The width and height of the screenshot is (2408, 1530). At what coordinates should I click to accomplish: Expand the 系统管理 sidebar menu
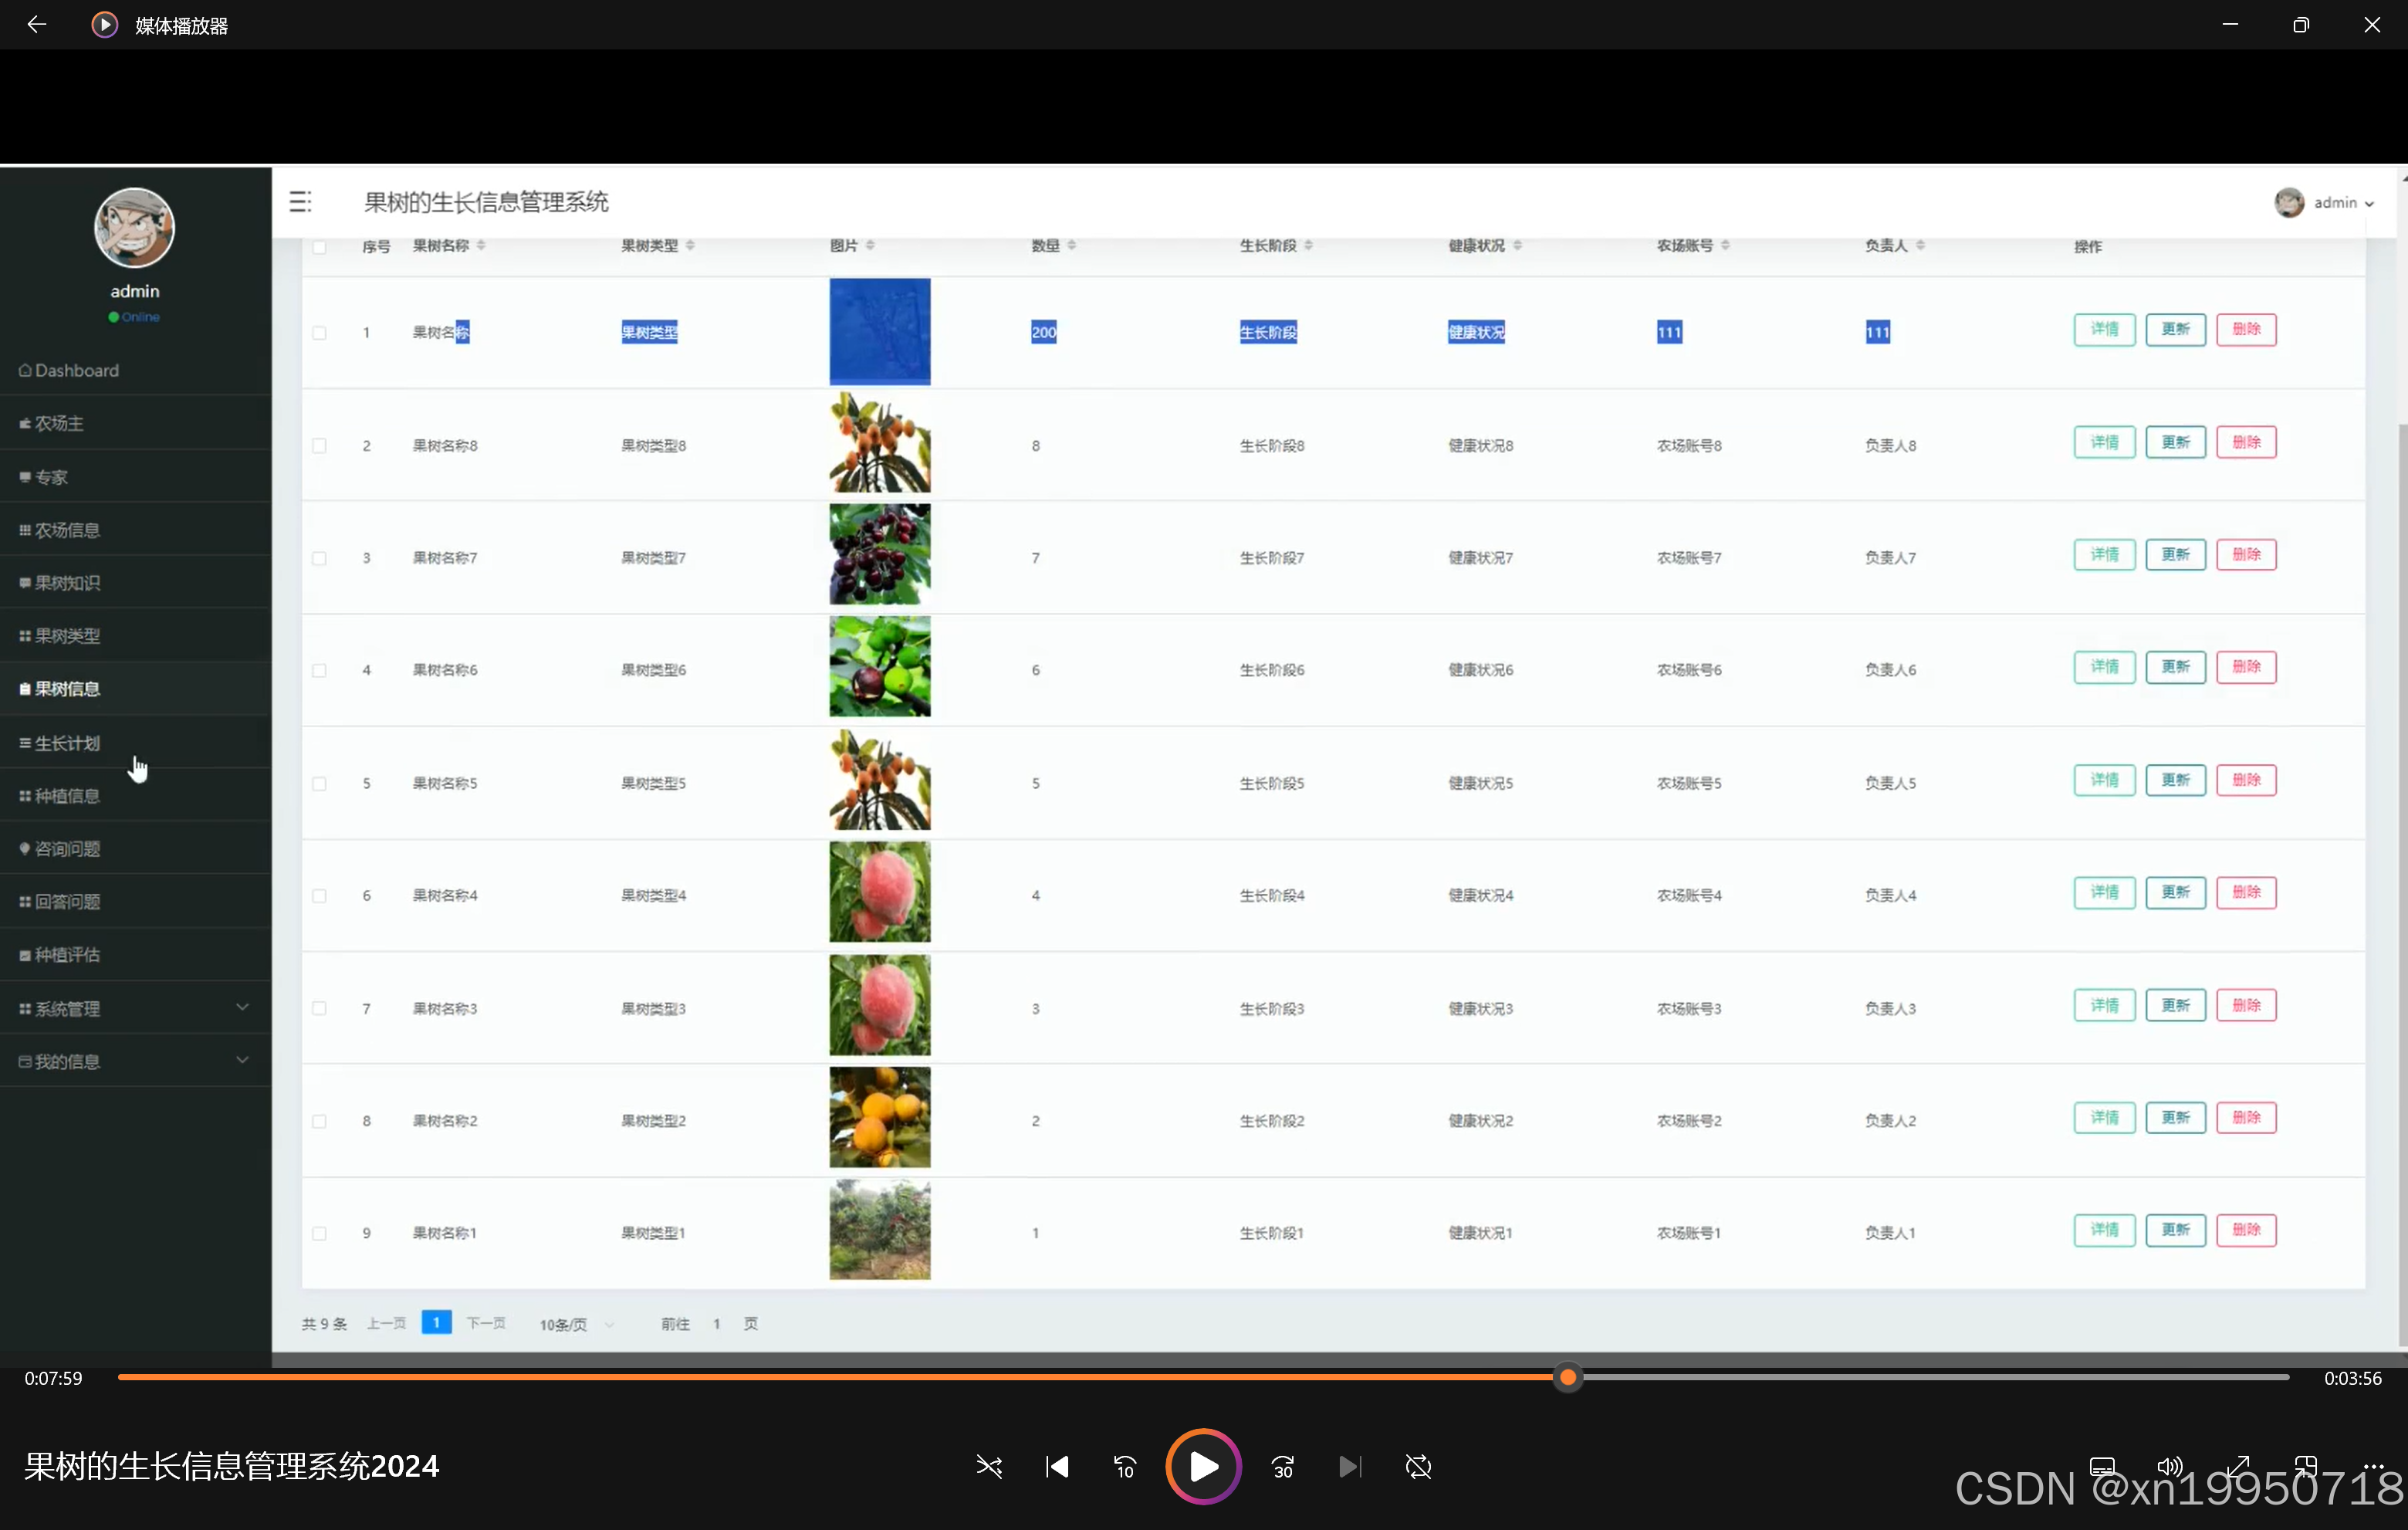coord(135,1008)
